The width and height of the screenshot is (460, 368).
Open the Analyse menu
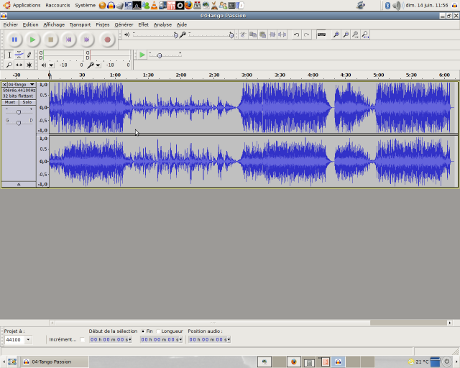click(x=163, y=25)
